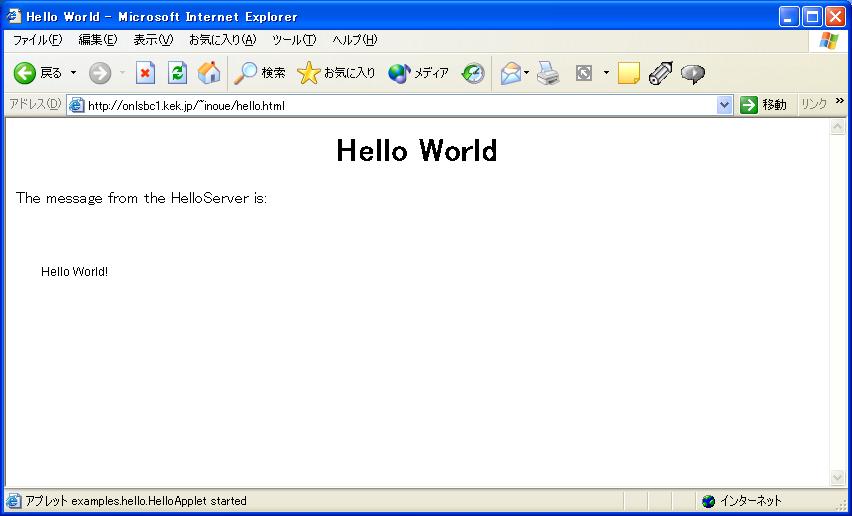Click the Print printer icon
The width and height of the screenshot is (852, 516).
[548, 73]
